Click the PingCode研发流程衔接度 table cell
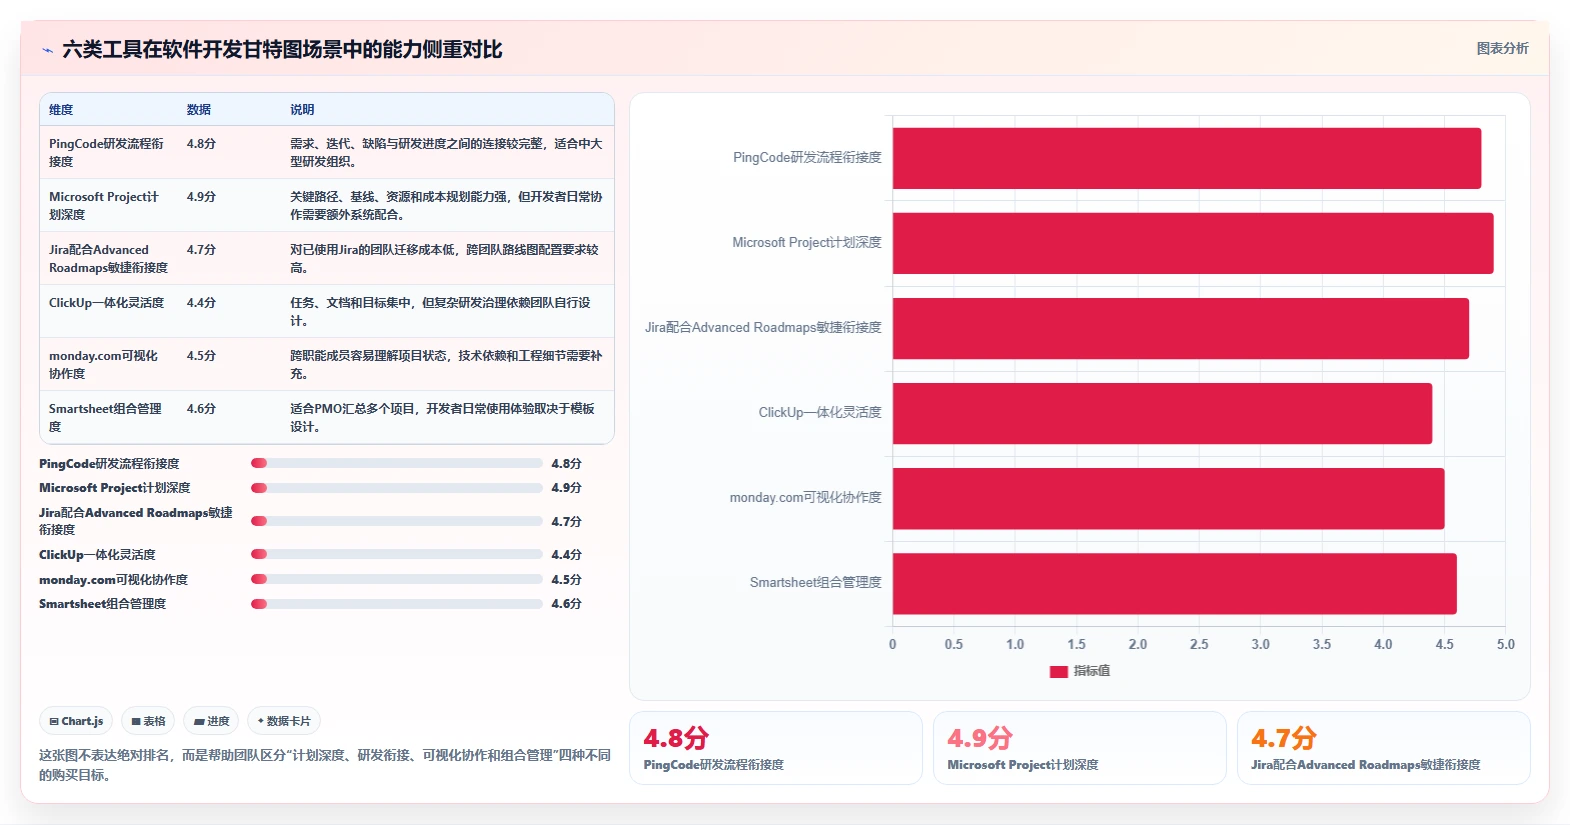This screenshot has width=1570, height=825. click(108, 153)
